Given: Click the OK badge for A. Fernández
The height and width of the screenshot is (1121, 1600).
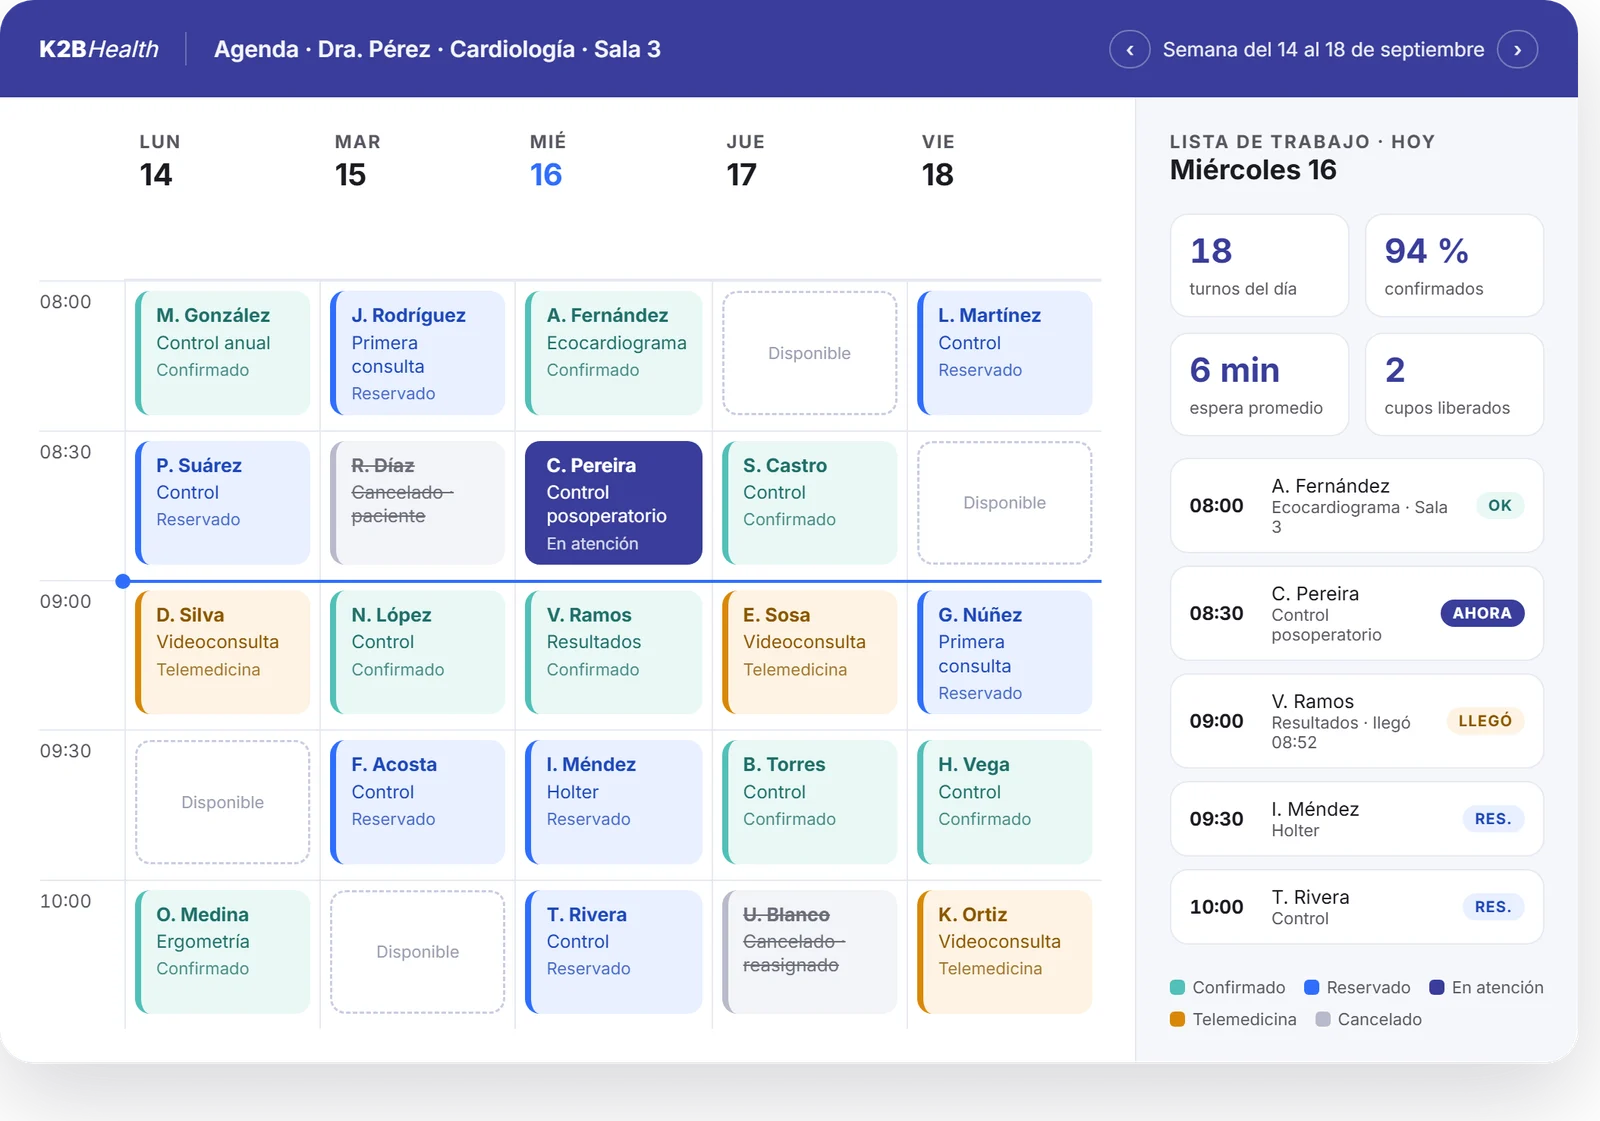Looking at the screenshot, I should click(x=1499, y=506).
